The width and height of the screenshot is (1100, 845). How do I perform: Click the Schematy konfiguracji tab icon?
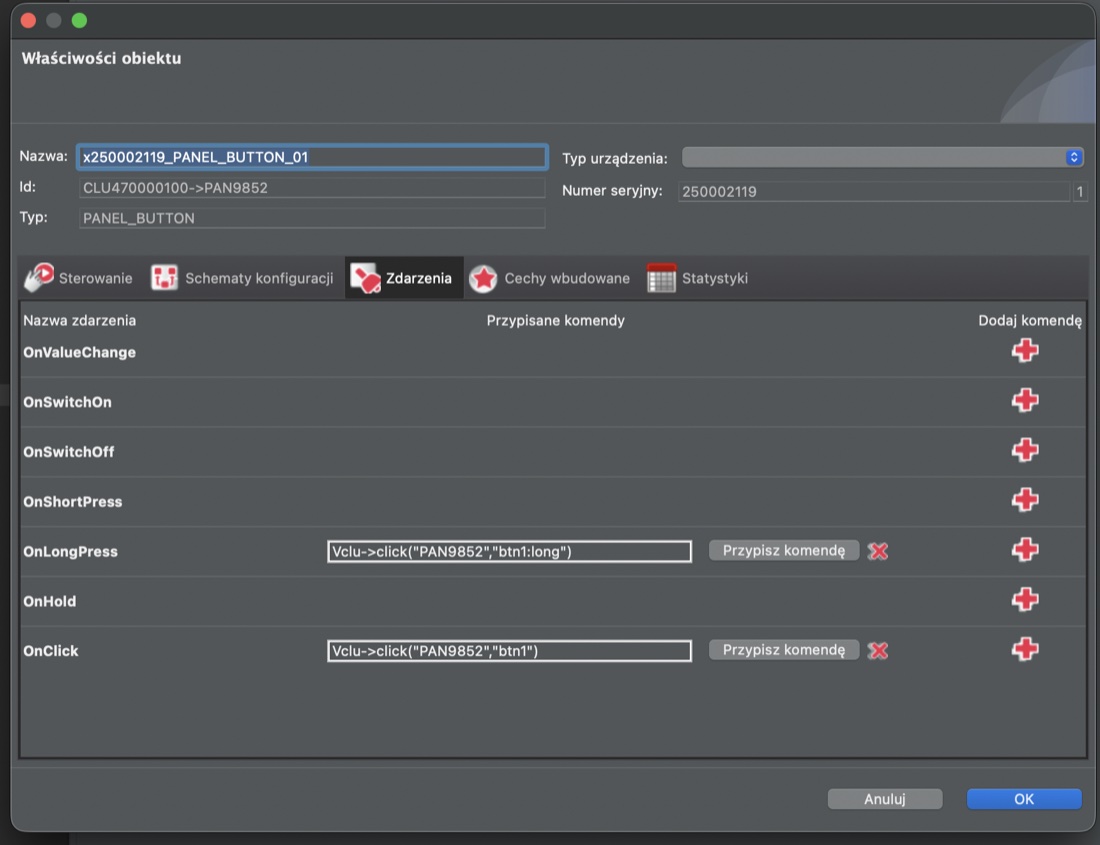(x=164, y=278)
